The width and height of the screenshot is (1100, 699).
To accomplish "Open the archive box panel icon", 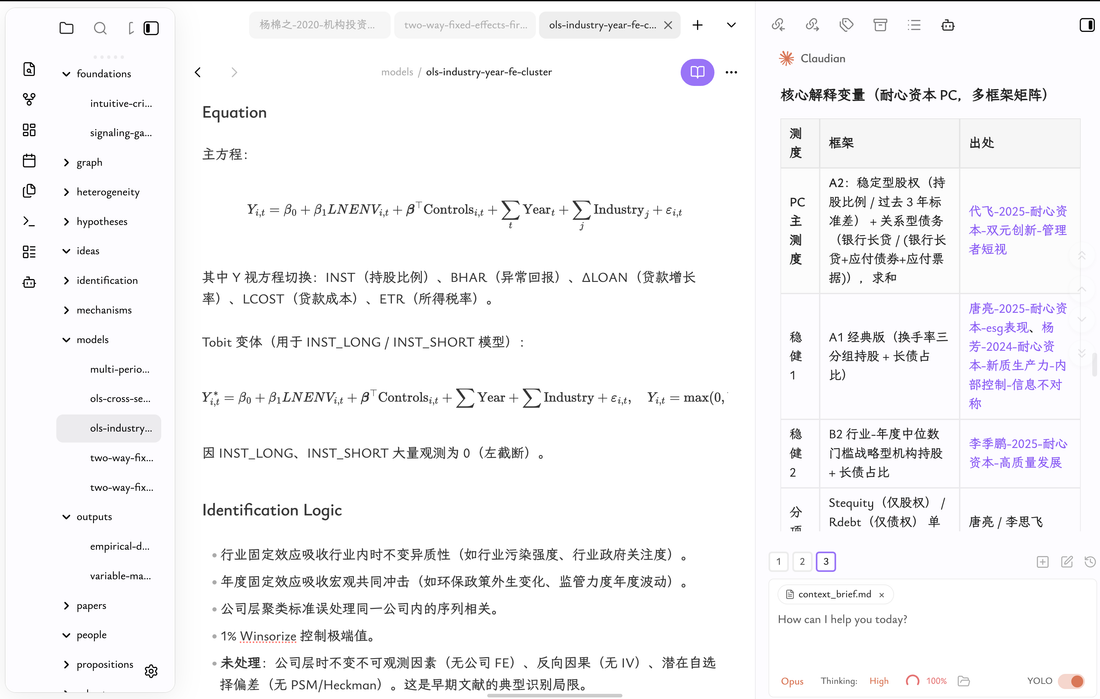I will (880, 25).
